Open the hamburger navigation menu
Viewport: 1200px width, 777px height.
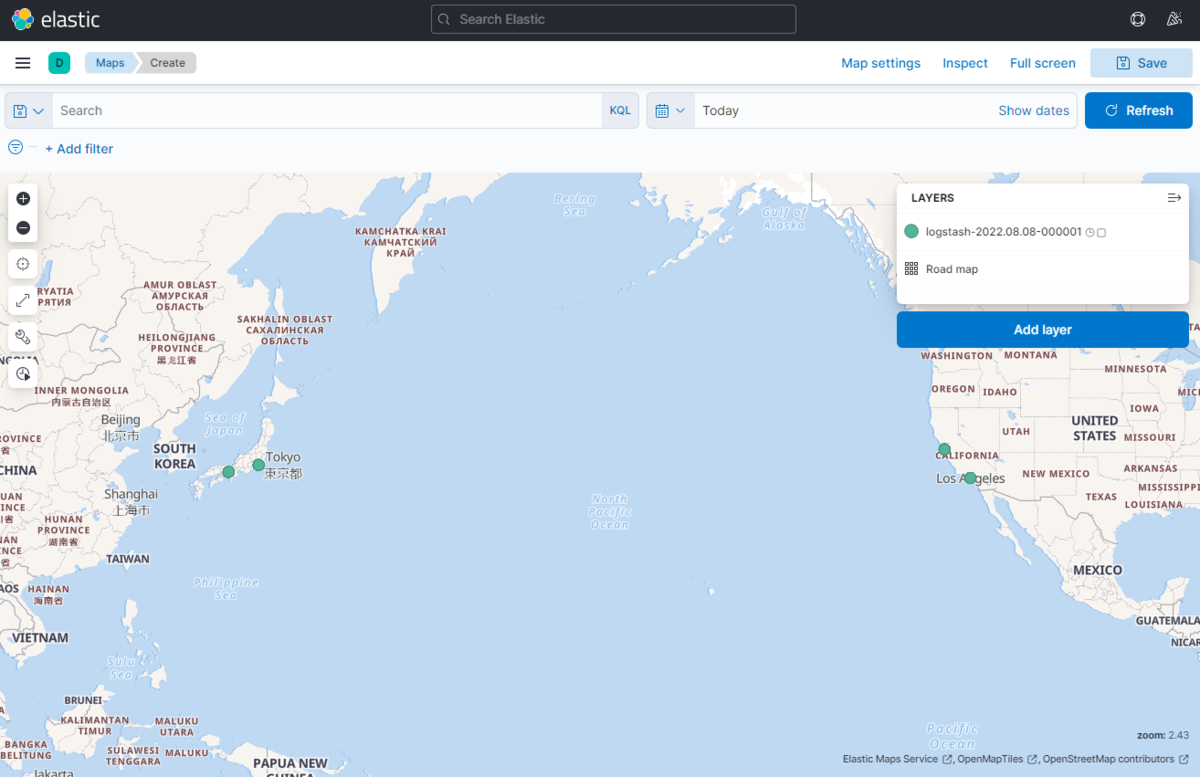point(23,63)
